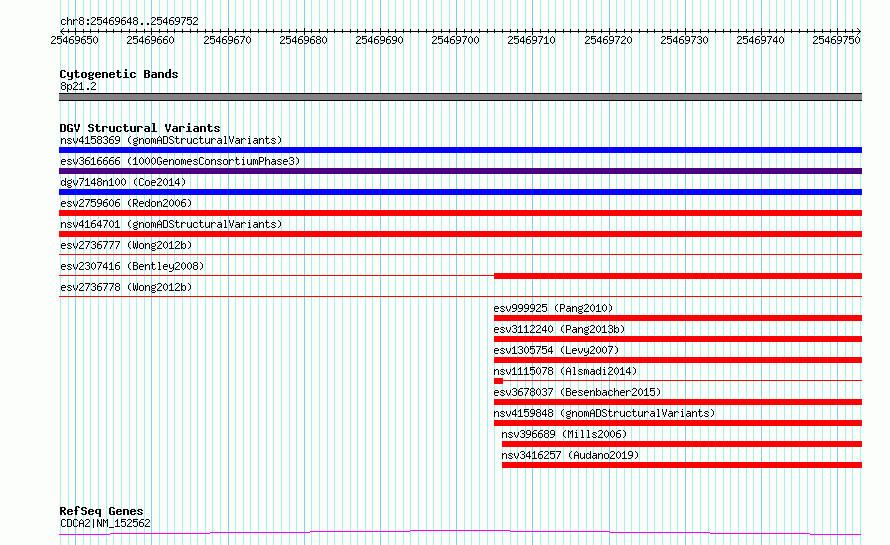Open variant label esv2736778 (Wong2012b)
This screenshot has width=890, height=545.
pyautogui.click(x=126, y=287)
